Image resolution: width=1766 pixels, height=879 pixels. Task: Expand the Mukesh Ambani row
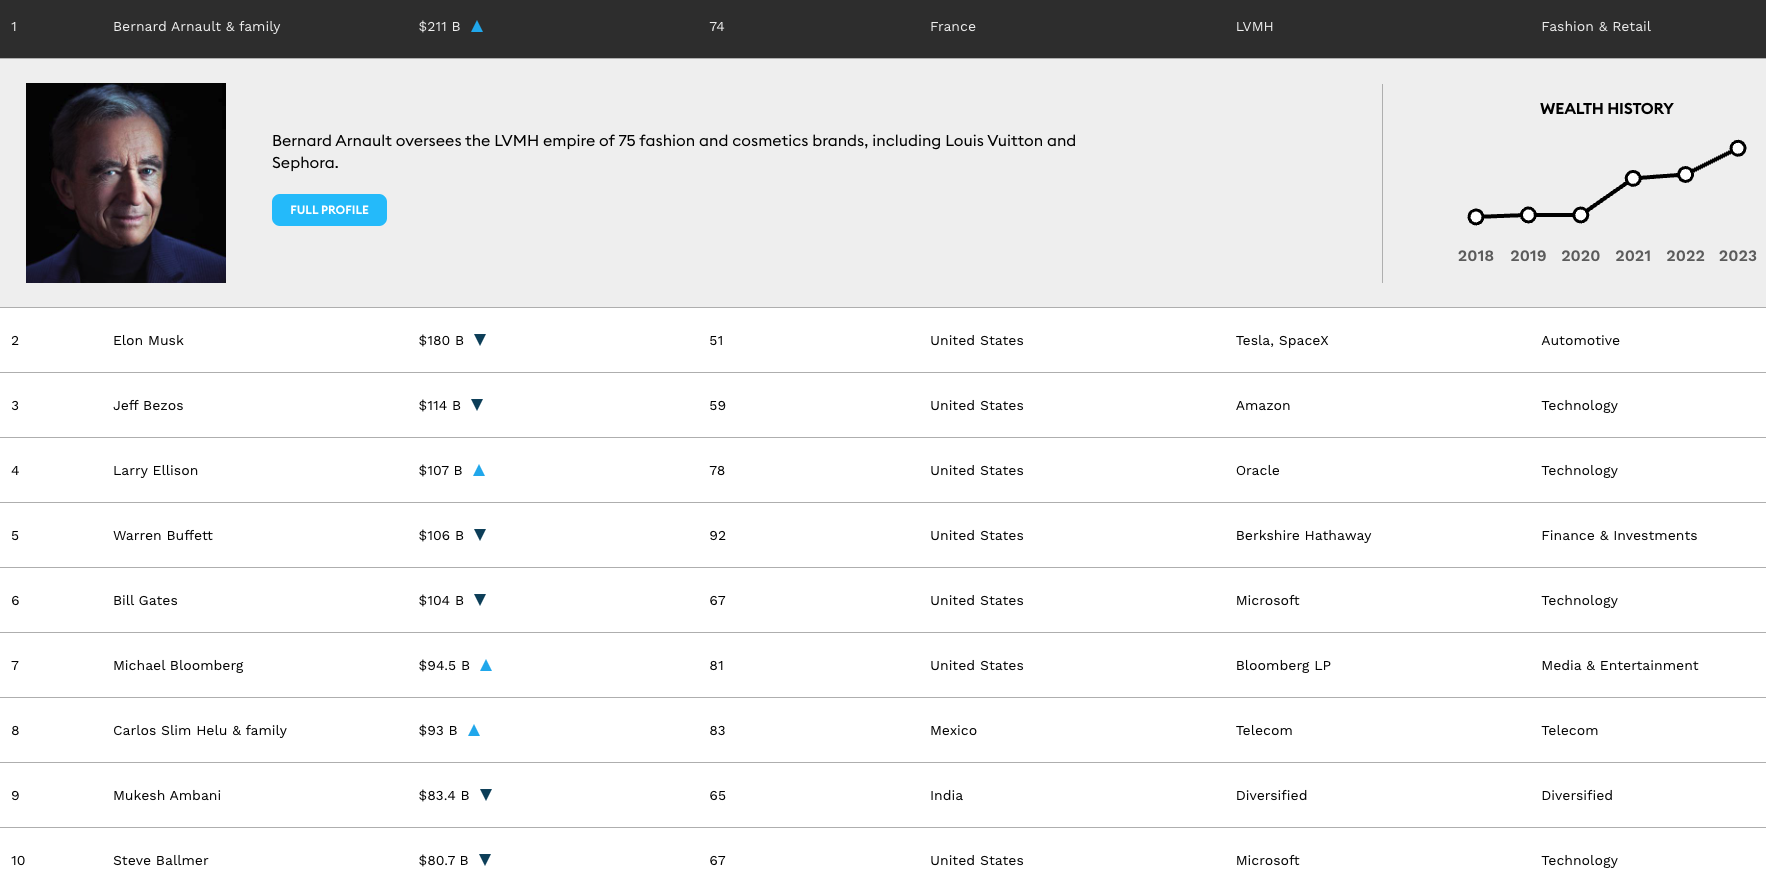coord(883,795)
